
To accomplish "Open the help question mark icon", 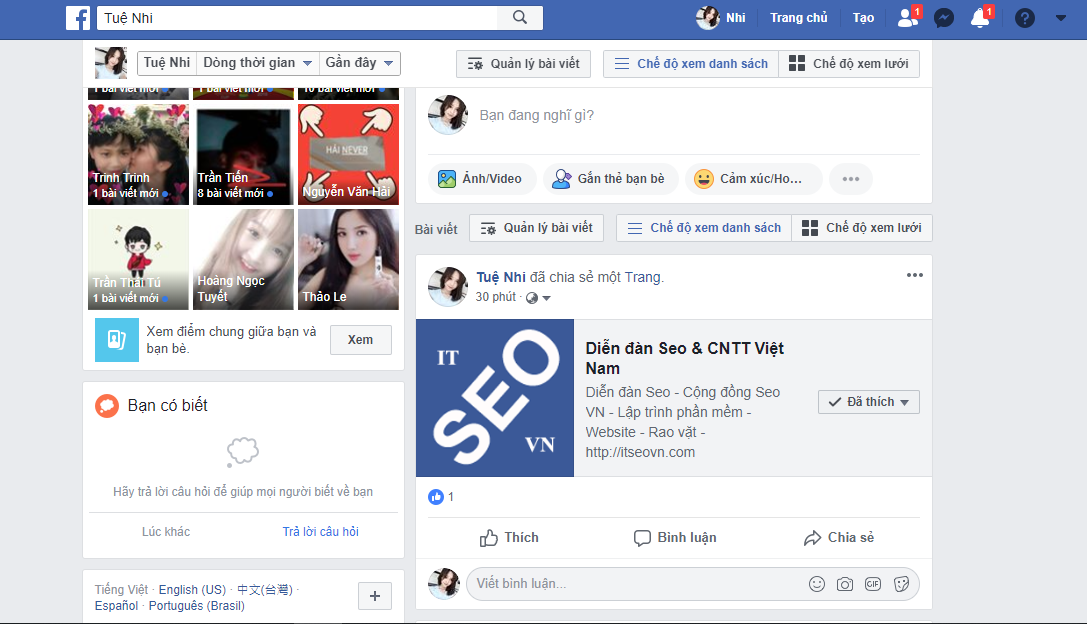I will click(x=1024, y=18).
